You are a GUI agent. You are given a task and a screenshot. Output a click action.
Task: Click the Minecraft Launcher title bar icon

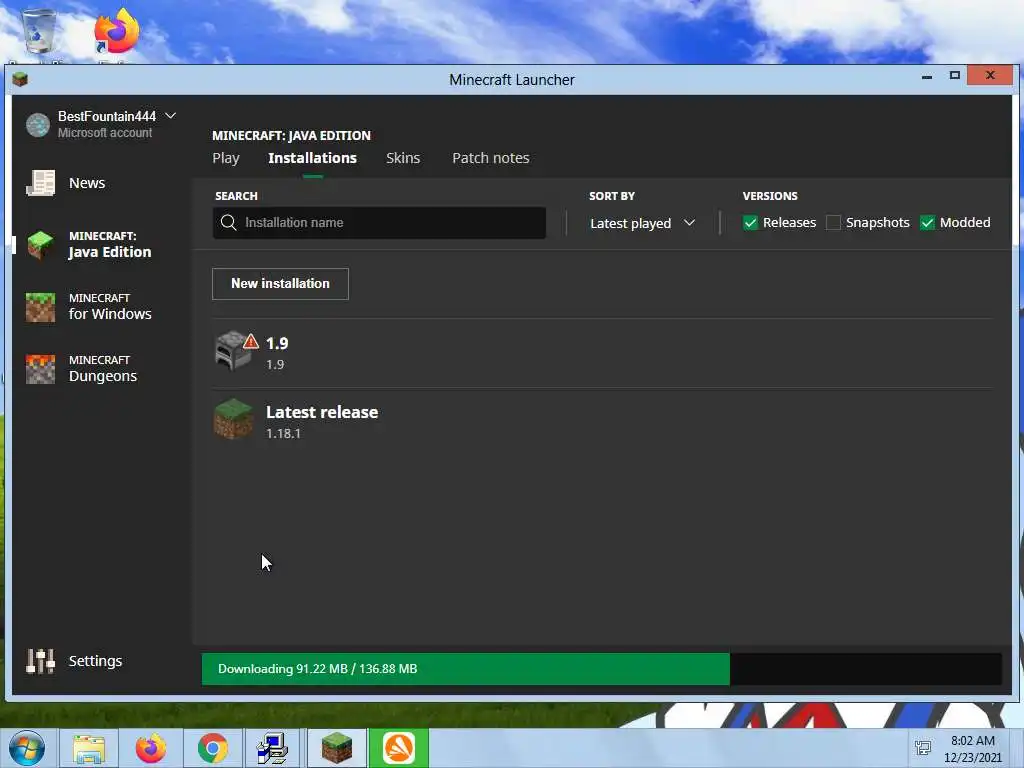coord(20,80)
